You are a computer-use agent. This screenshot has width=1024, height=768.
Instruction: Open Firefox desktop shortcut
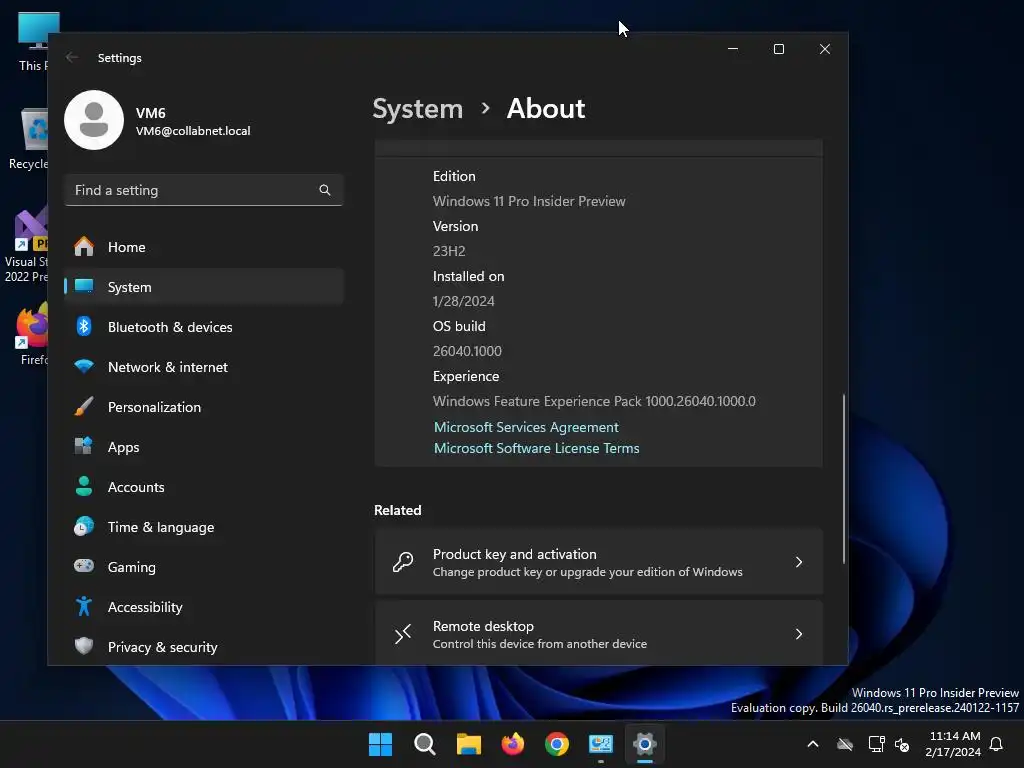33,334
